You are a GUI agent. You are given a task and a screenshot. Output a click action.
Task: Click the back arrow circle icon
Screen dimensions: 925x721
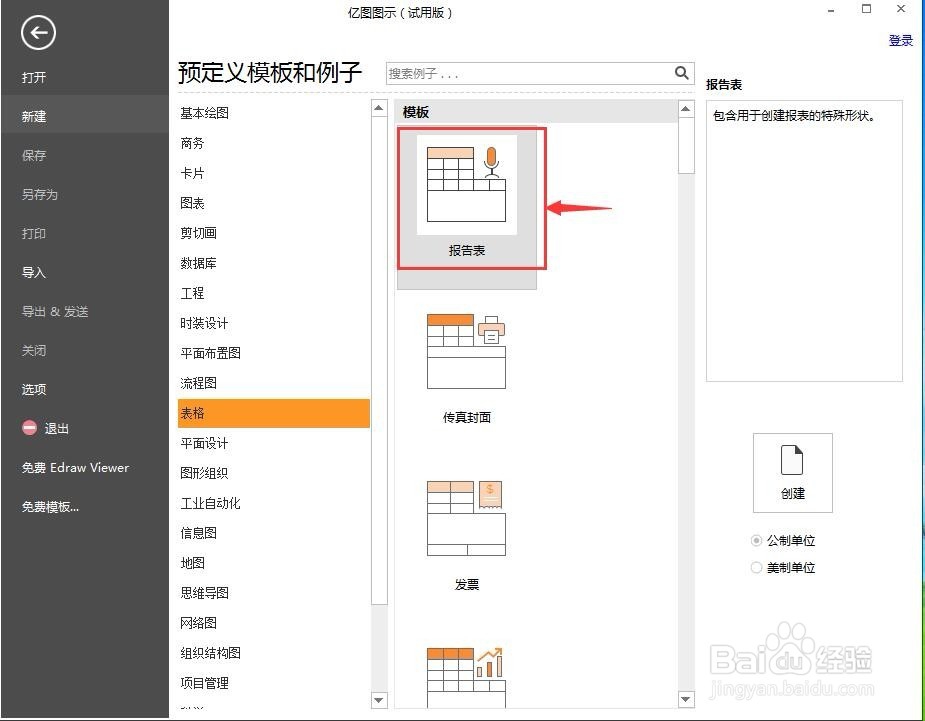point(38,32)
